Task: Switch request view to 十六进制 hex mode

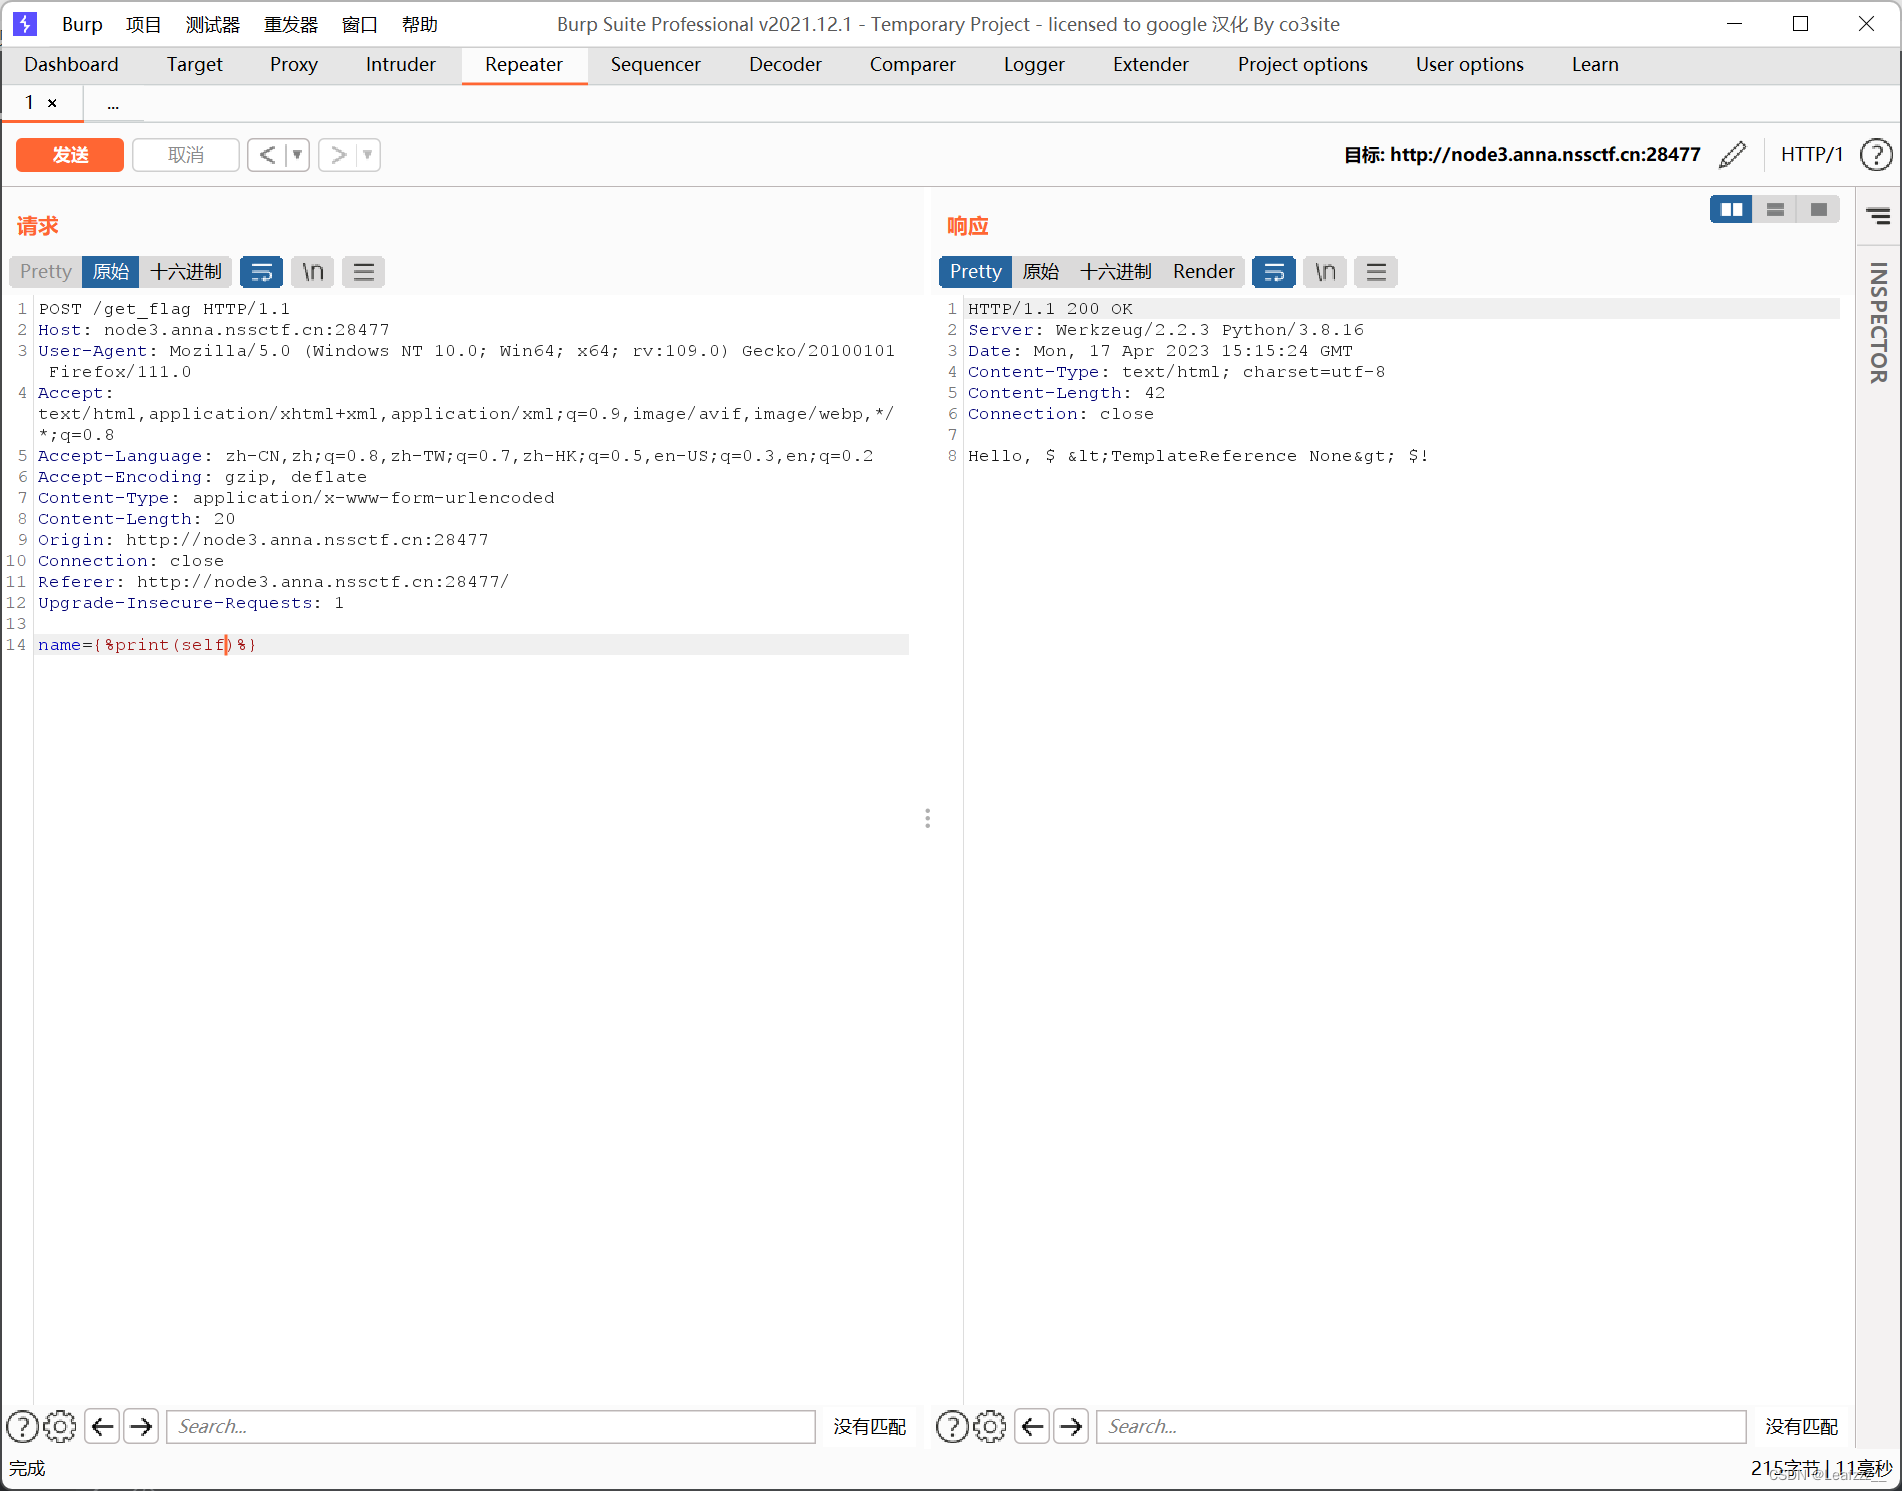Action: 187,271
